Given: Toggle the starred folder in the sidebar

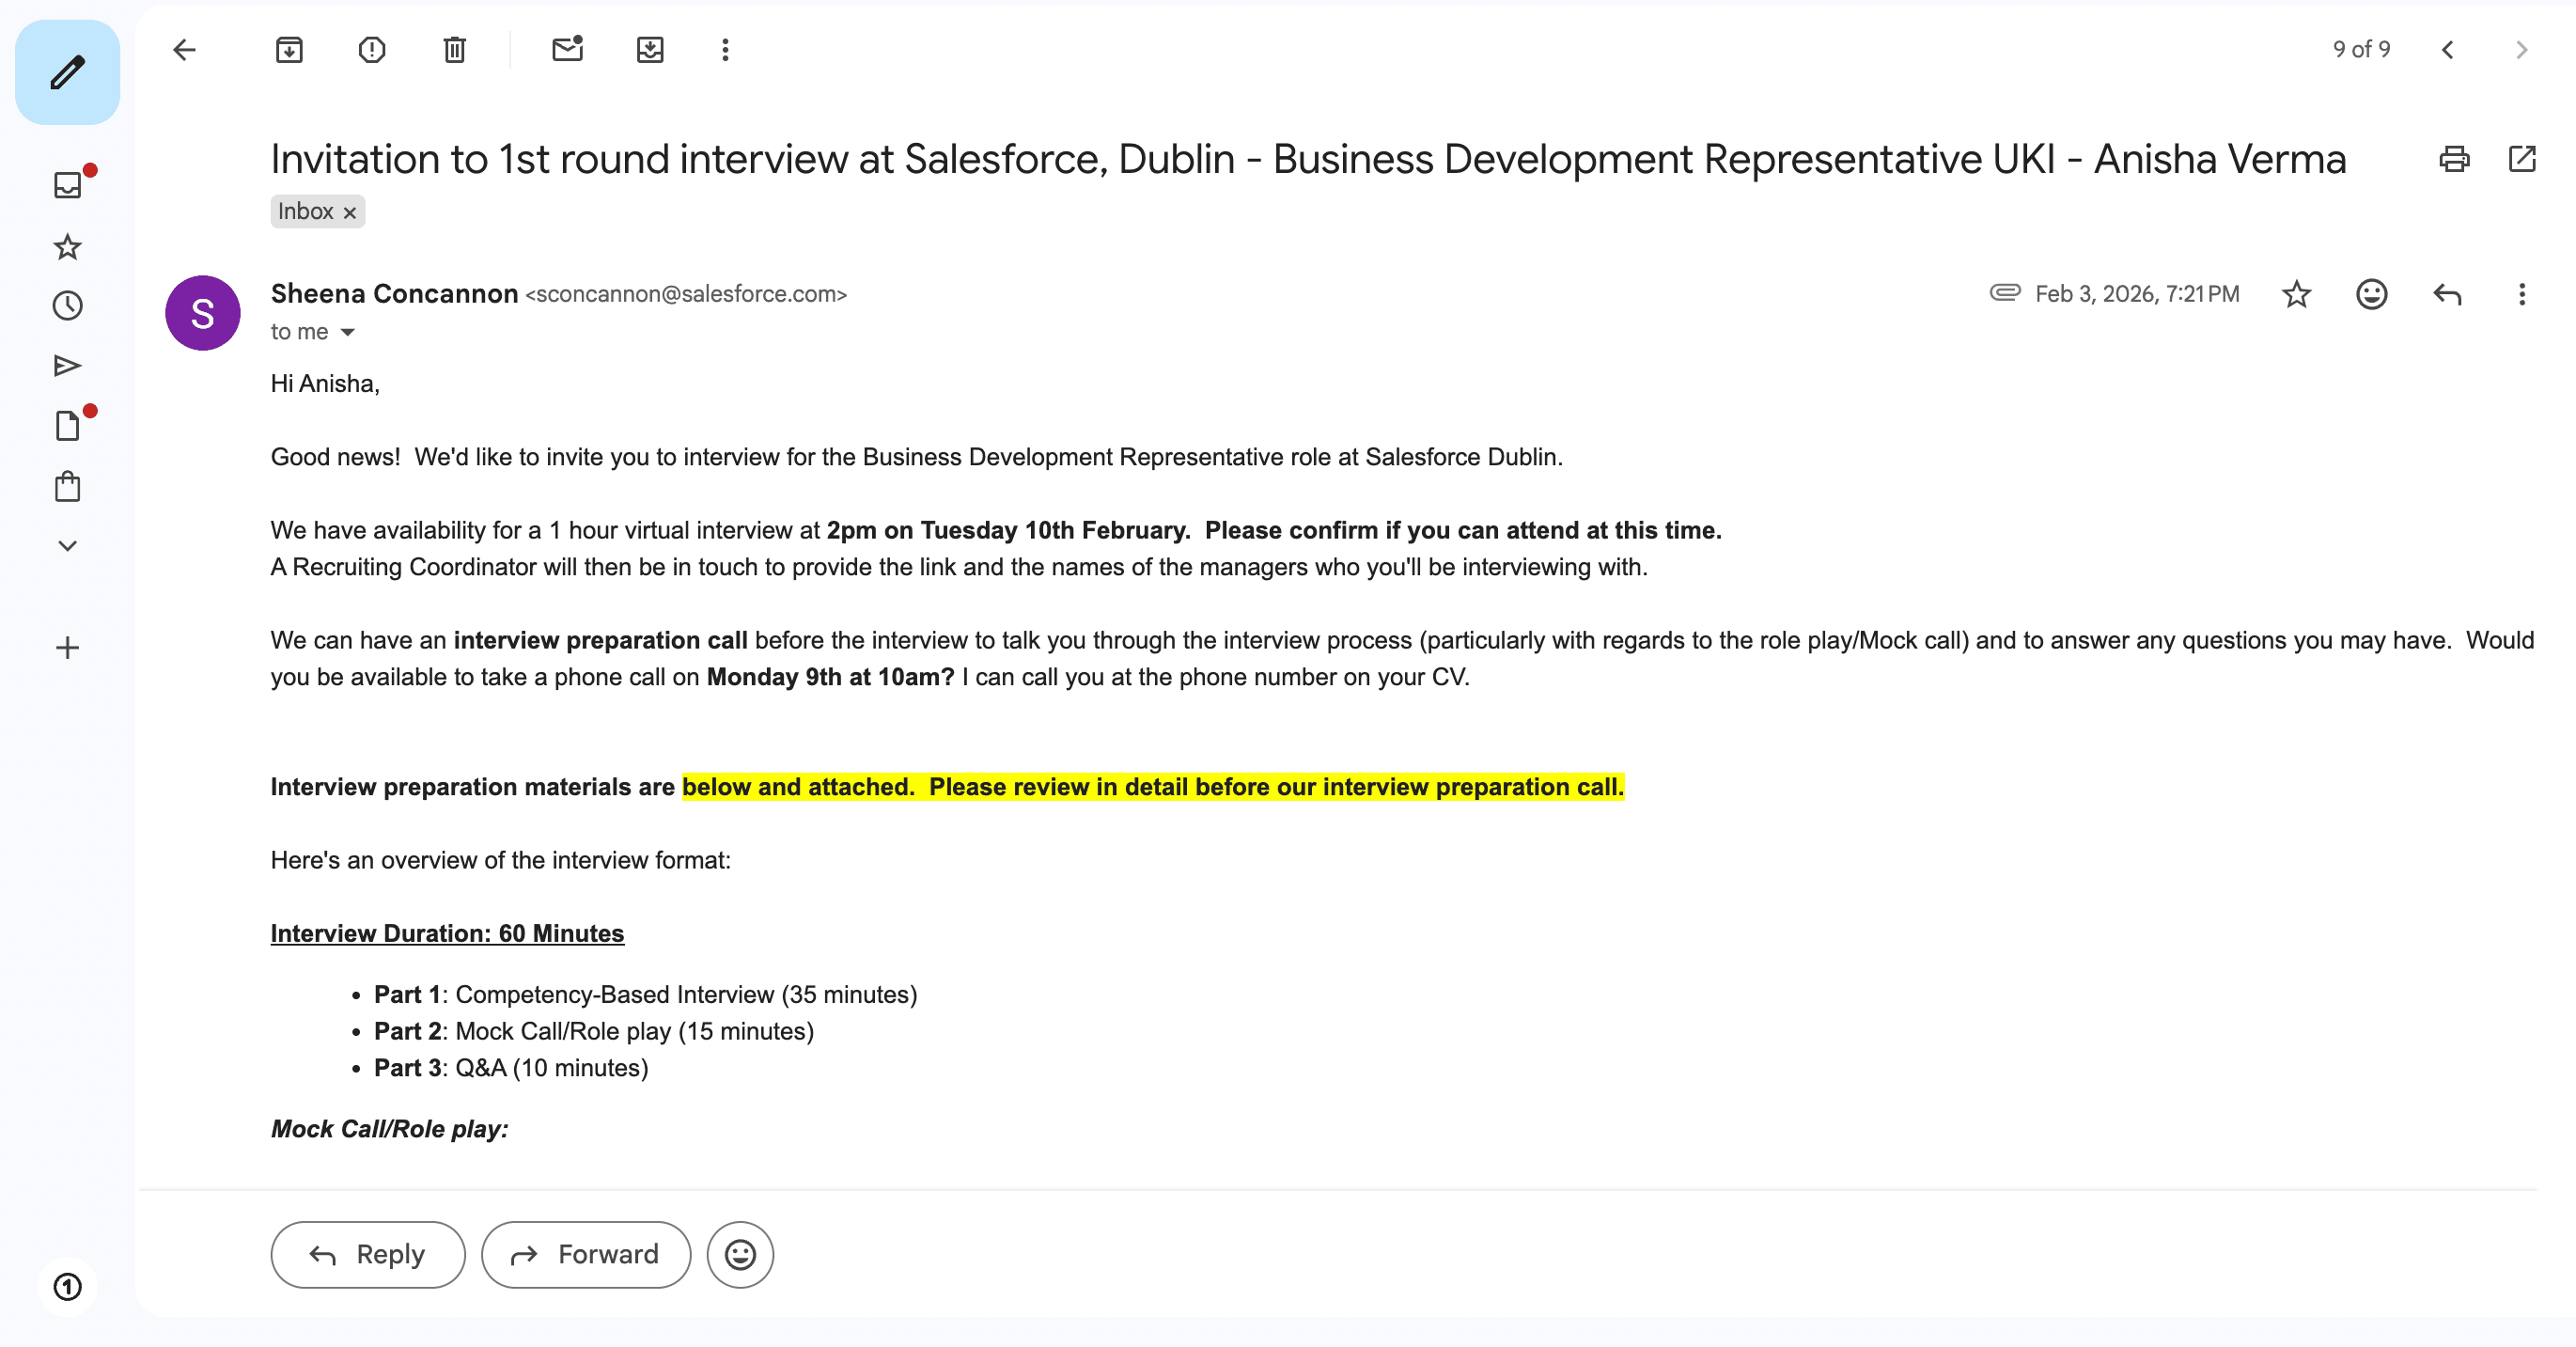Looking at the screenshot, I should [67, 247].
